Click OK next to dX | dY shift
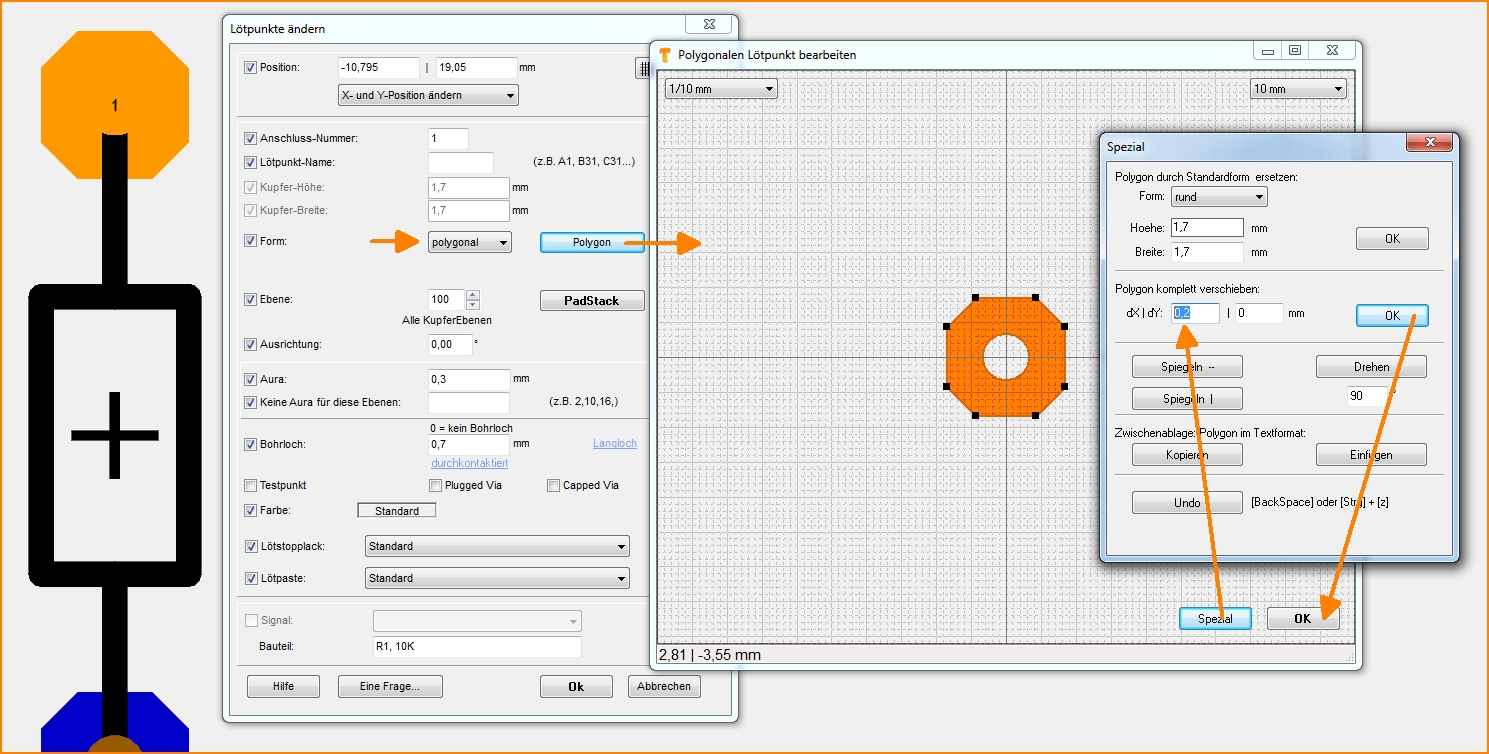This screenshot has height=754, width=1489. pos(1392,315)
